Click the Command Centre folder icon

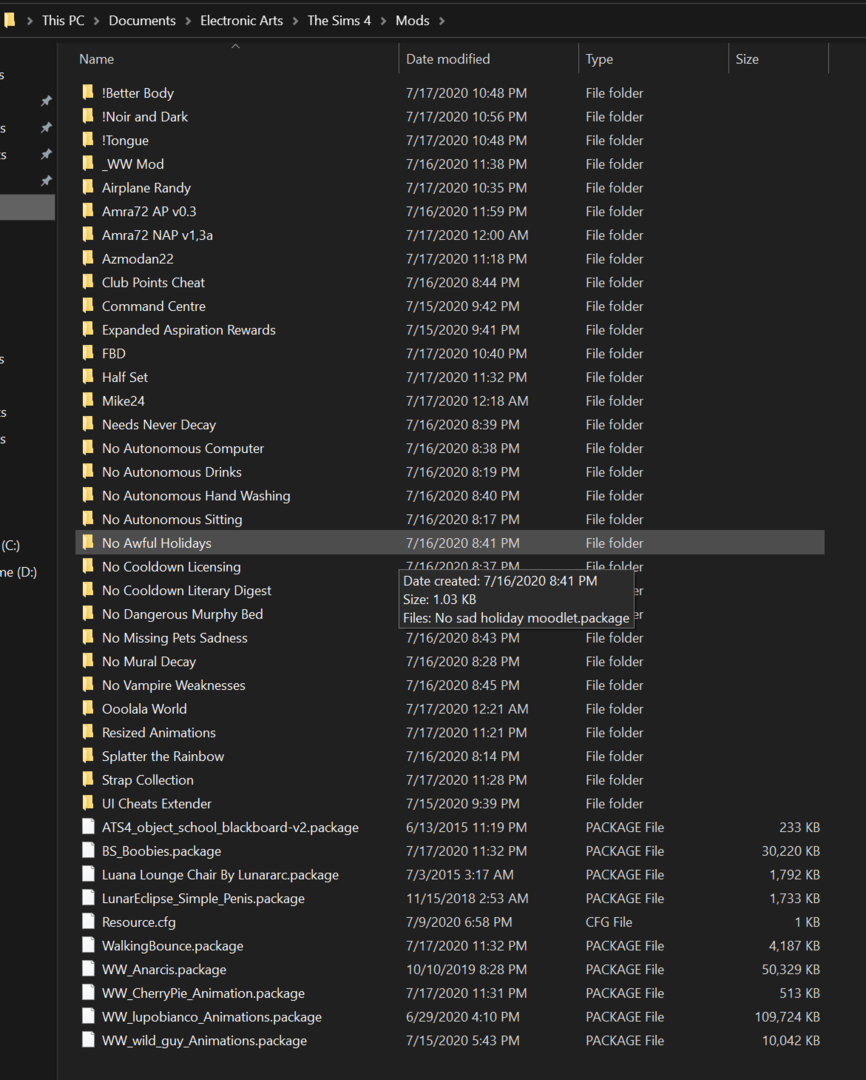(x=87, y=306)
